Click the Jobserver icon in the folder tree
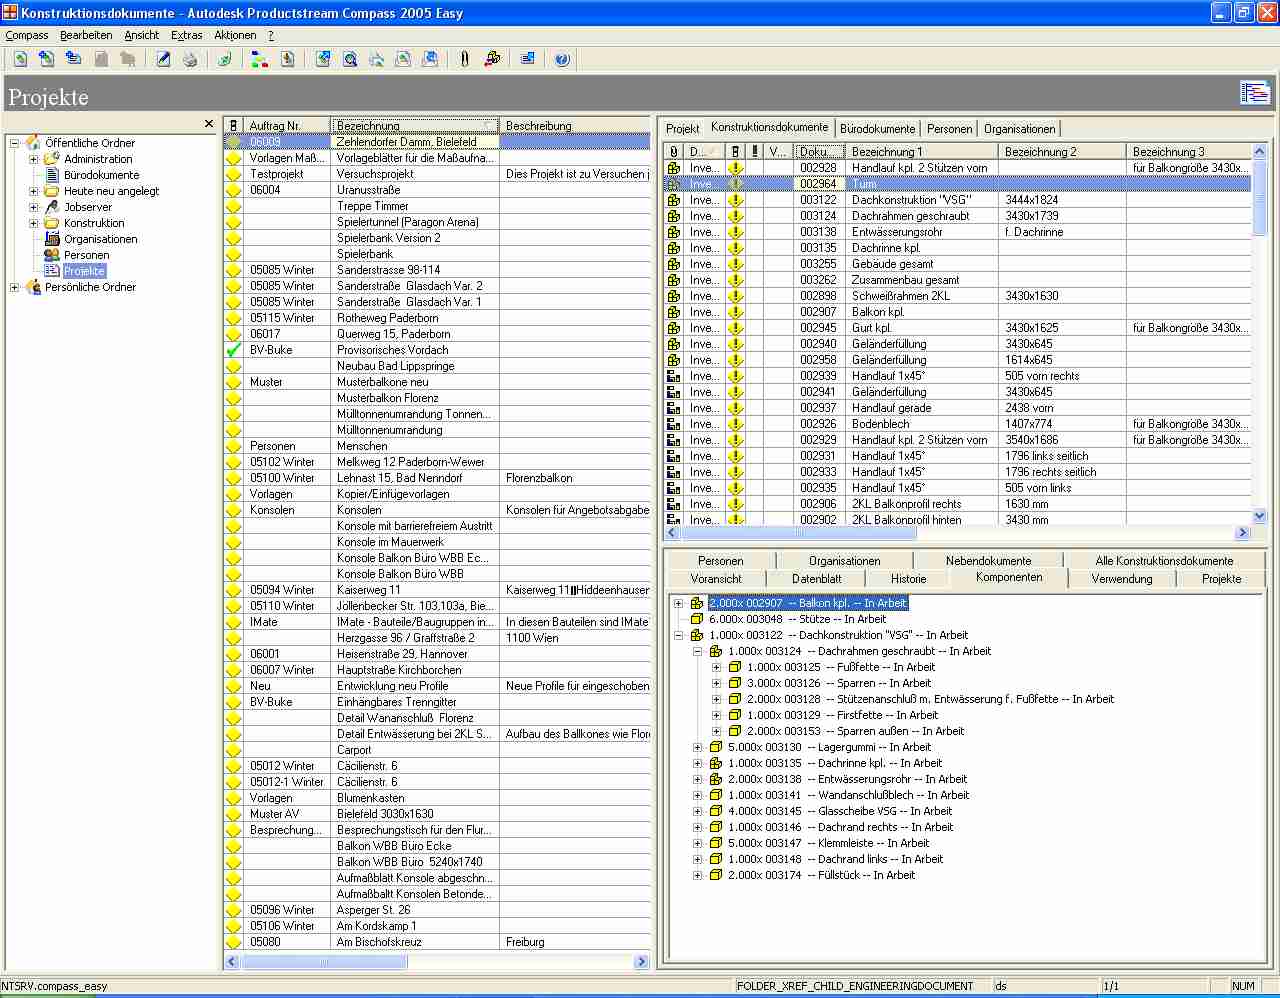This screenshot has width=1280, height=998. pyautogui.click(x=52, y=207)
